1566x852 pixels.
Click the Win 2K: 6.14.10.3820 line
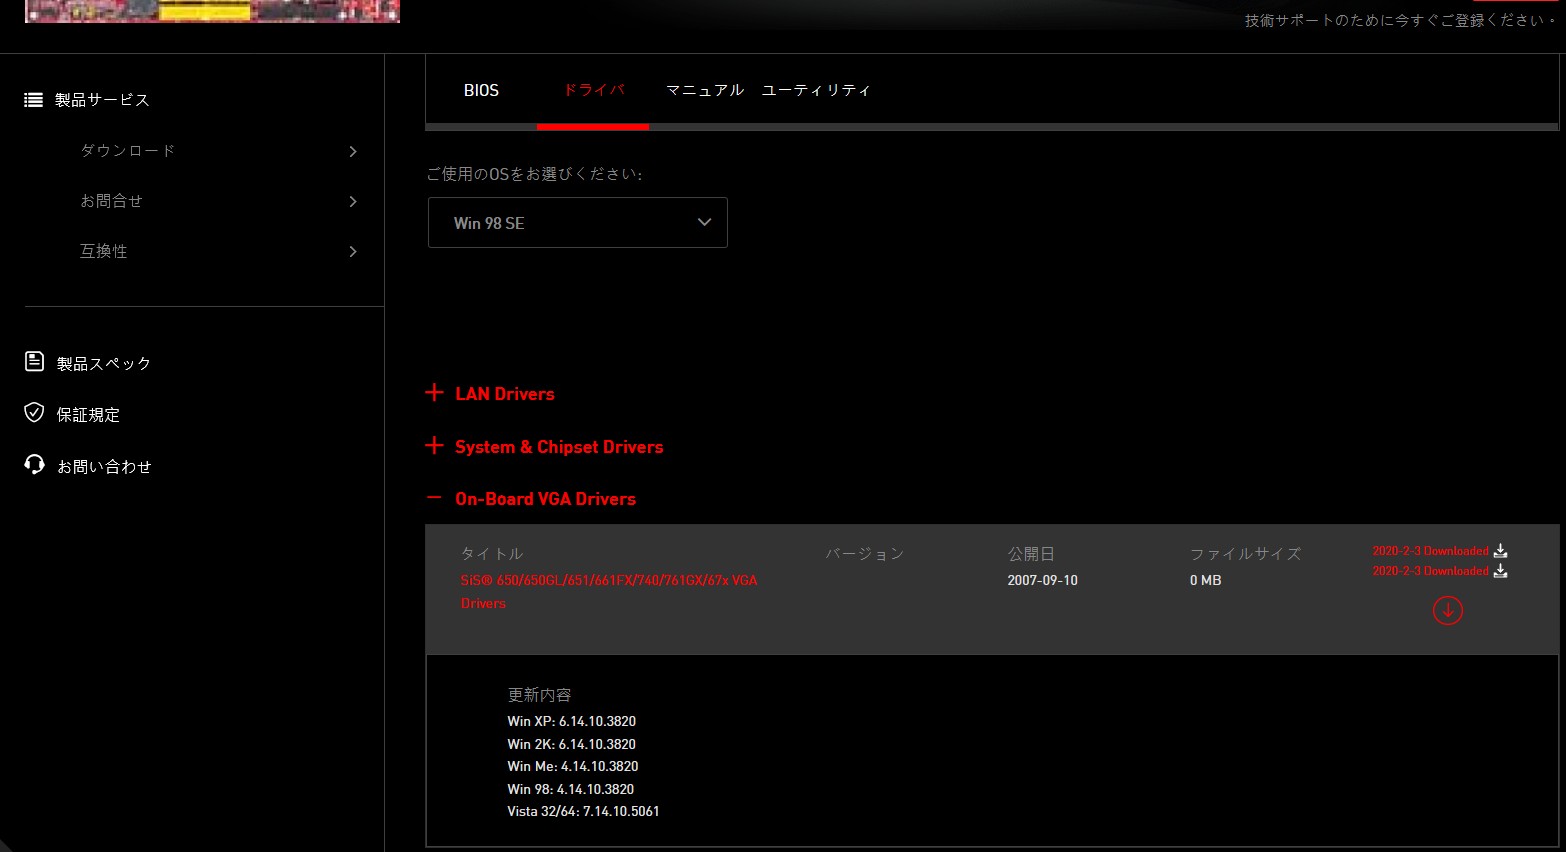[x=571, y=744]
